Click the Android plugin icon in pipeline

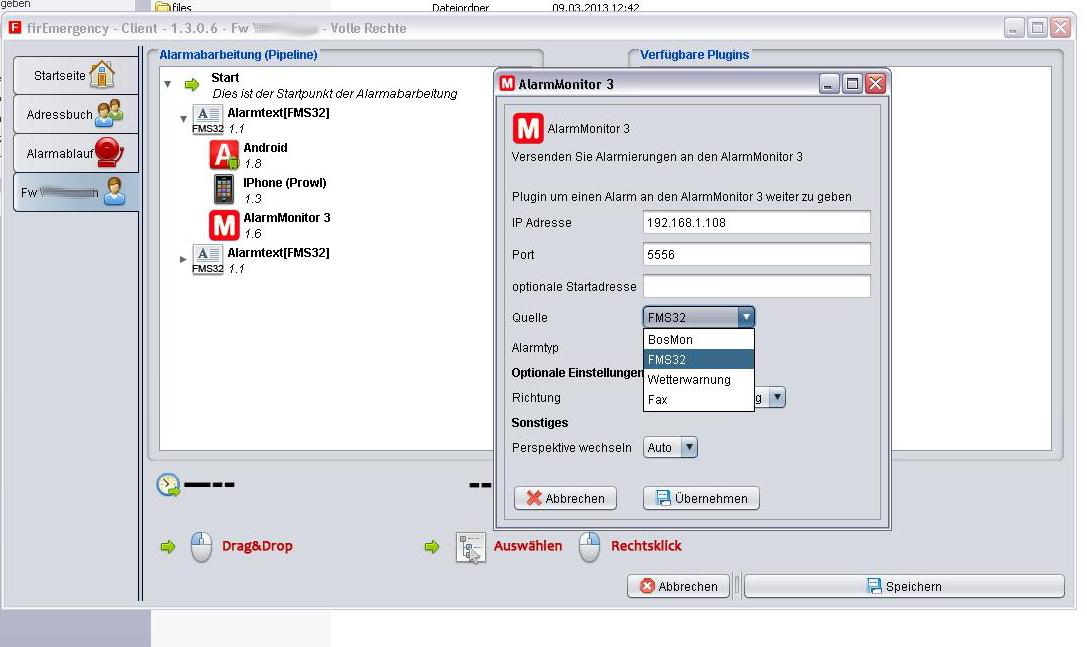pos(224,155)
